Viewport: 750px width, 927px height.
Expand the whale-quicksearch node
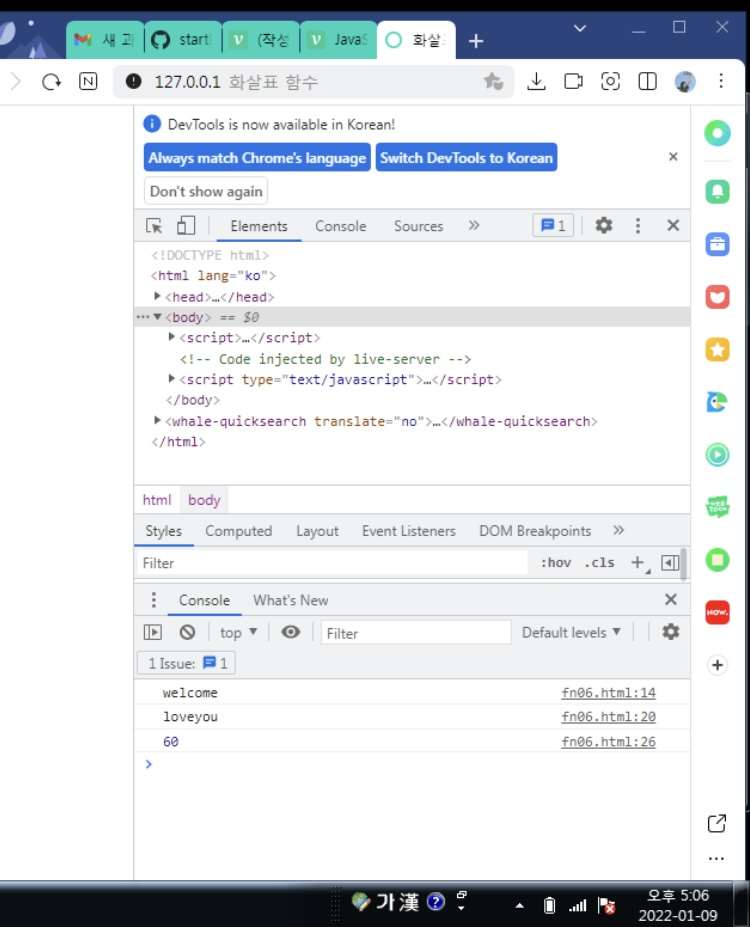[157, 420]
